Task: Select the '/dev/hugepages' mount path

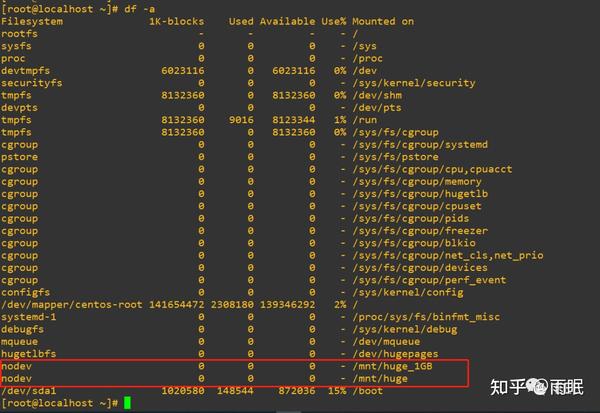Action: (396, 354)
